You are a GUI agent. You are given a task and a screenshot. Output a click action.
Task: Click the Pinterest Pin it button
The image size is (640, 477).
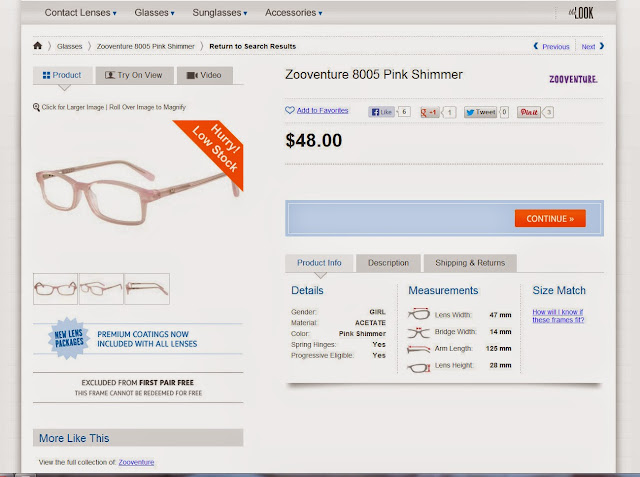[x=529, y=112]
